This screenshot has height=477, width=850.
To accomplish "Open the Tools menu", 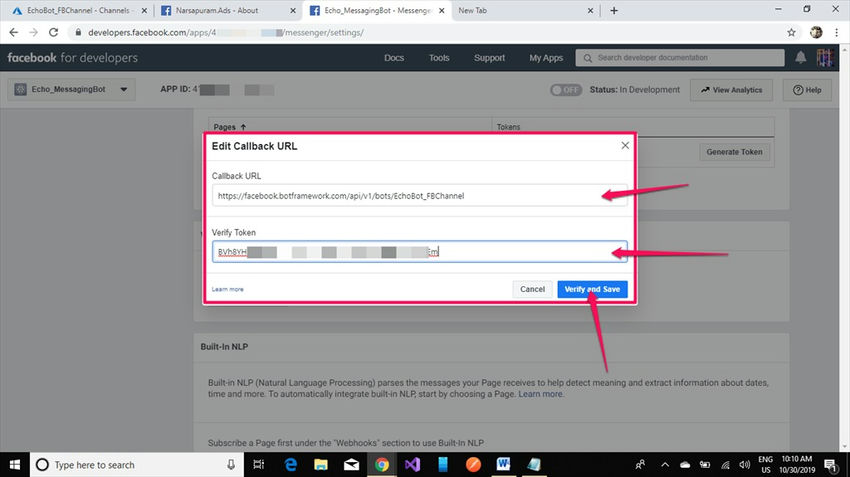I will tap(439, 57).
